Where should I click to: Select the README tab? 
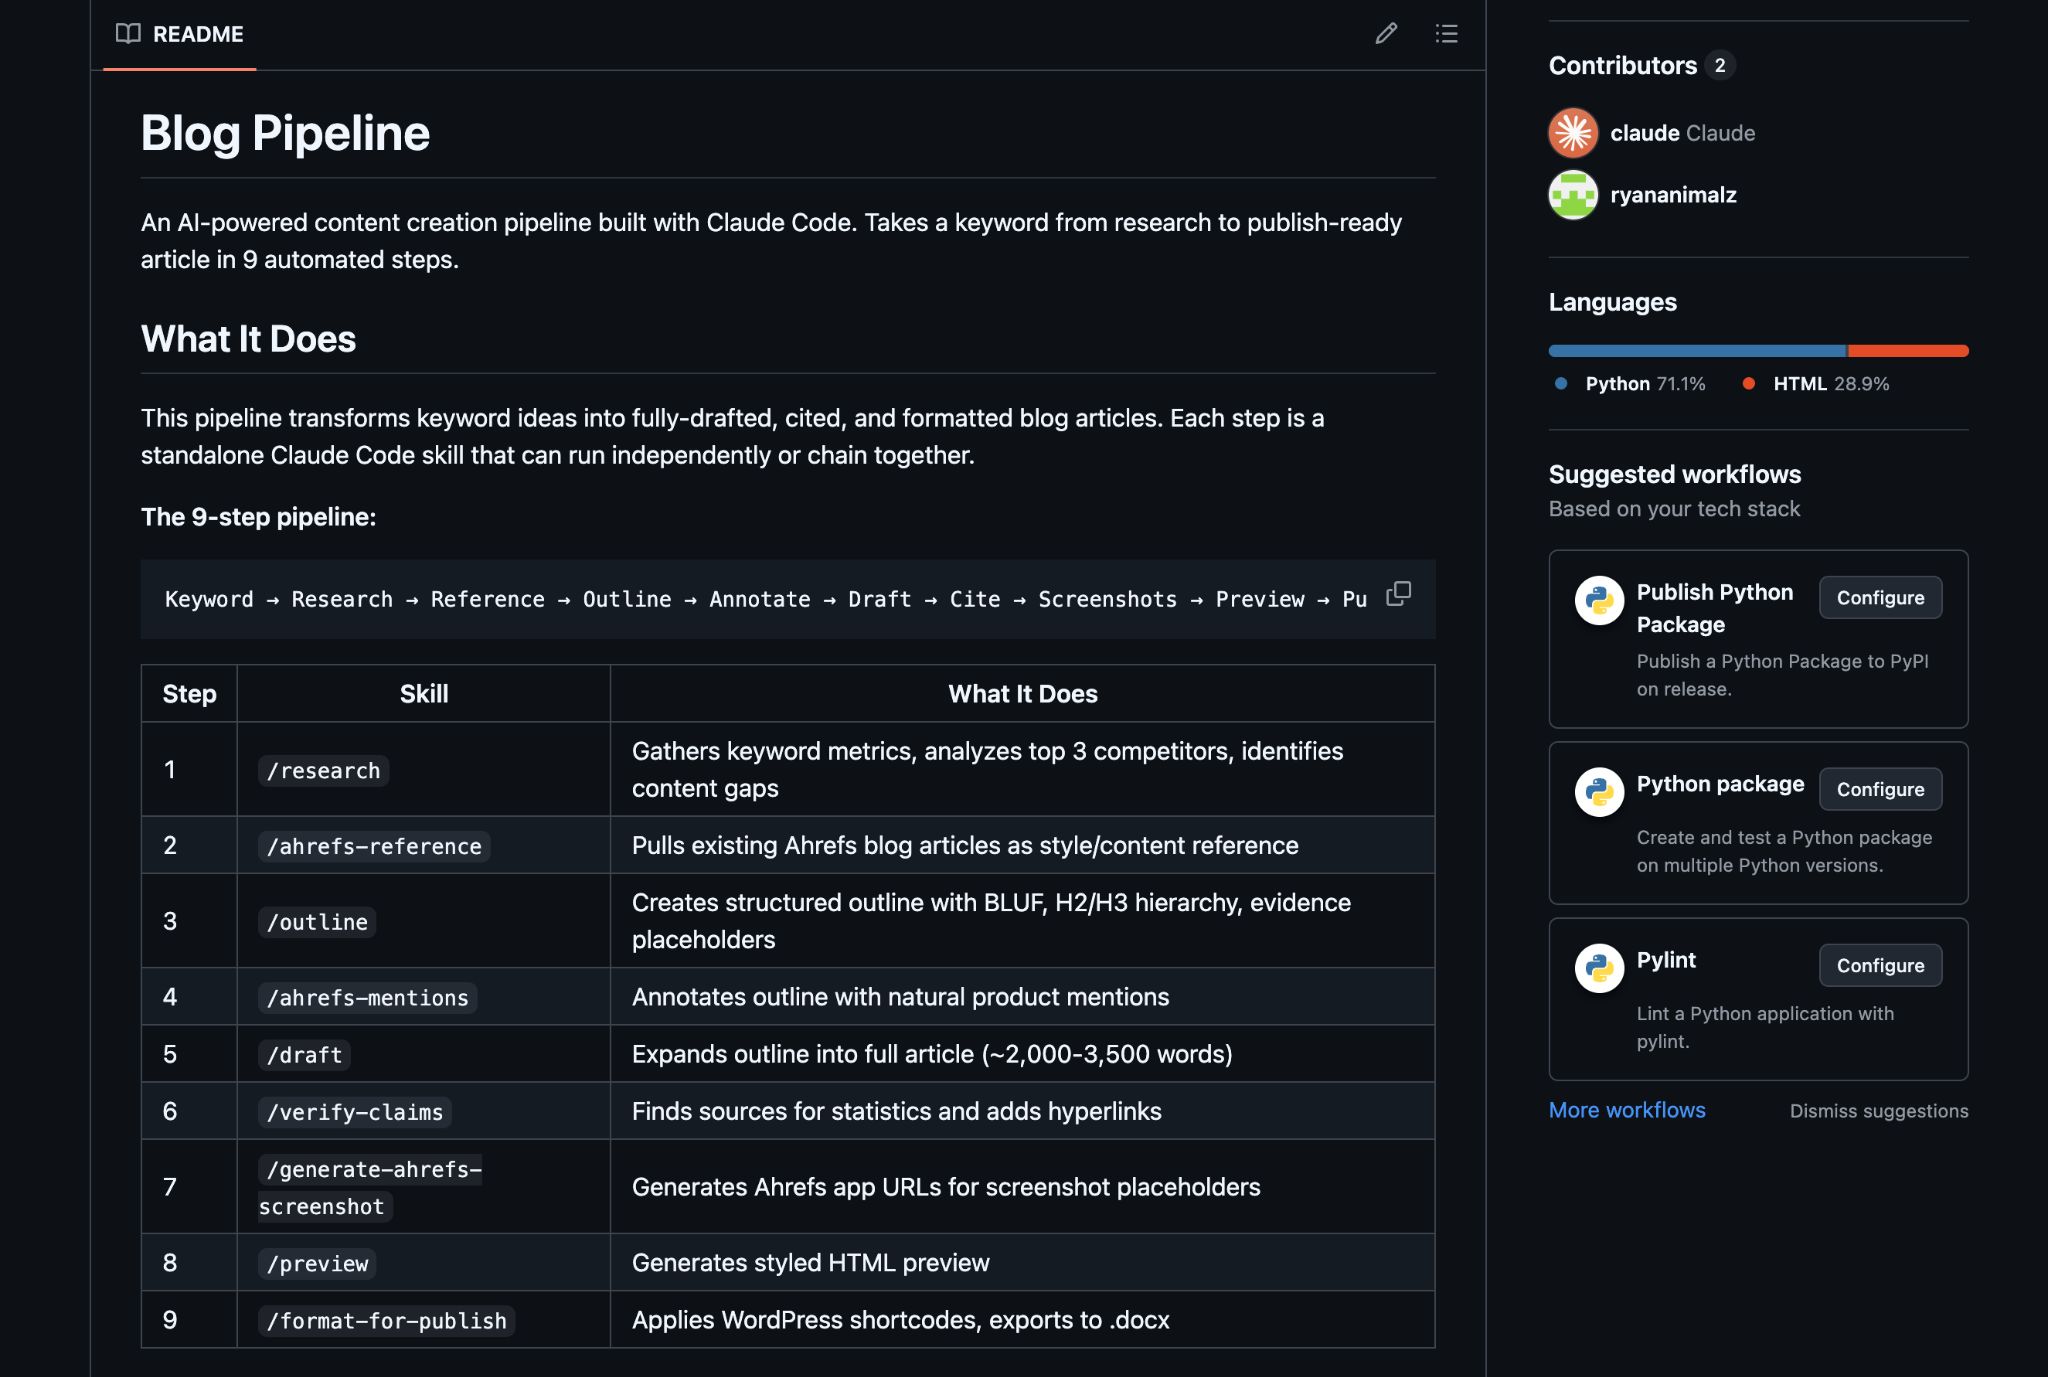198,35
